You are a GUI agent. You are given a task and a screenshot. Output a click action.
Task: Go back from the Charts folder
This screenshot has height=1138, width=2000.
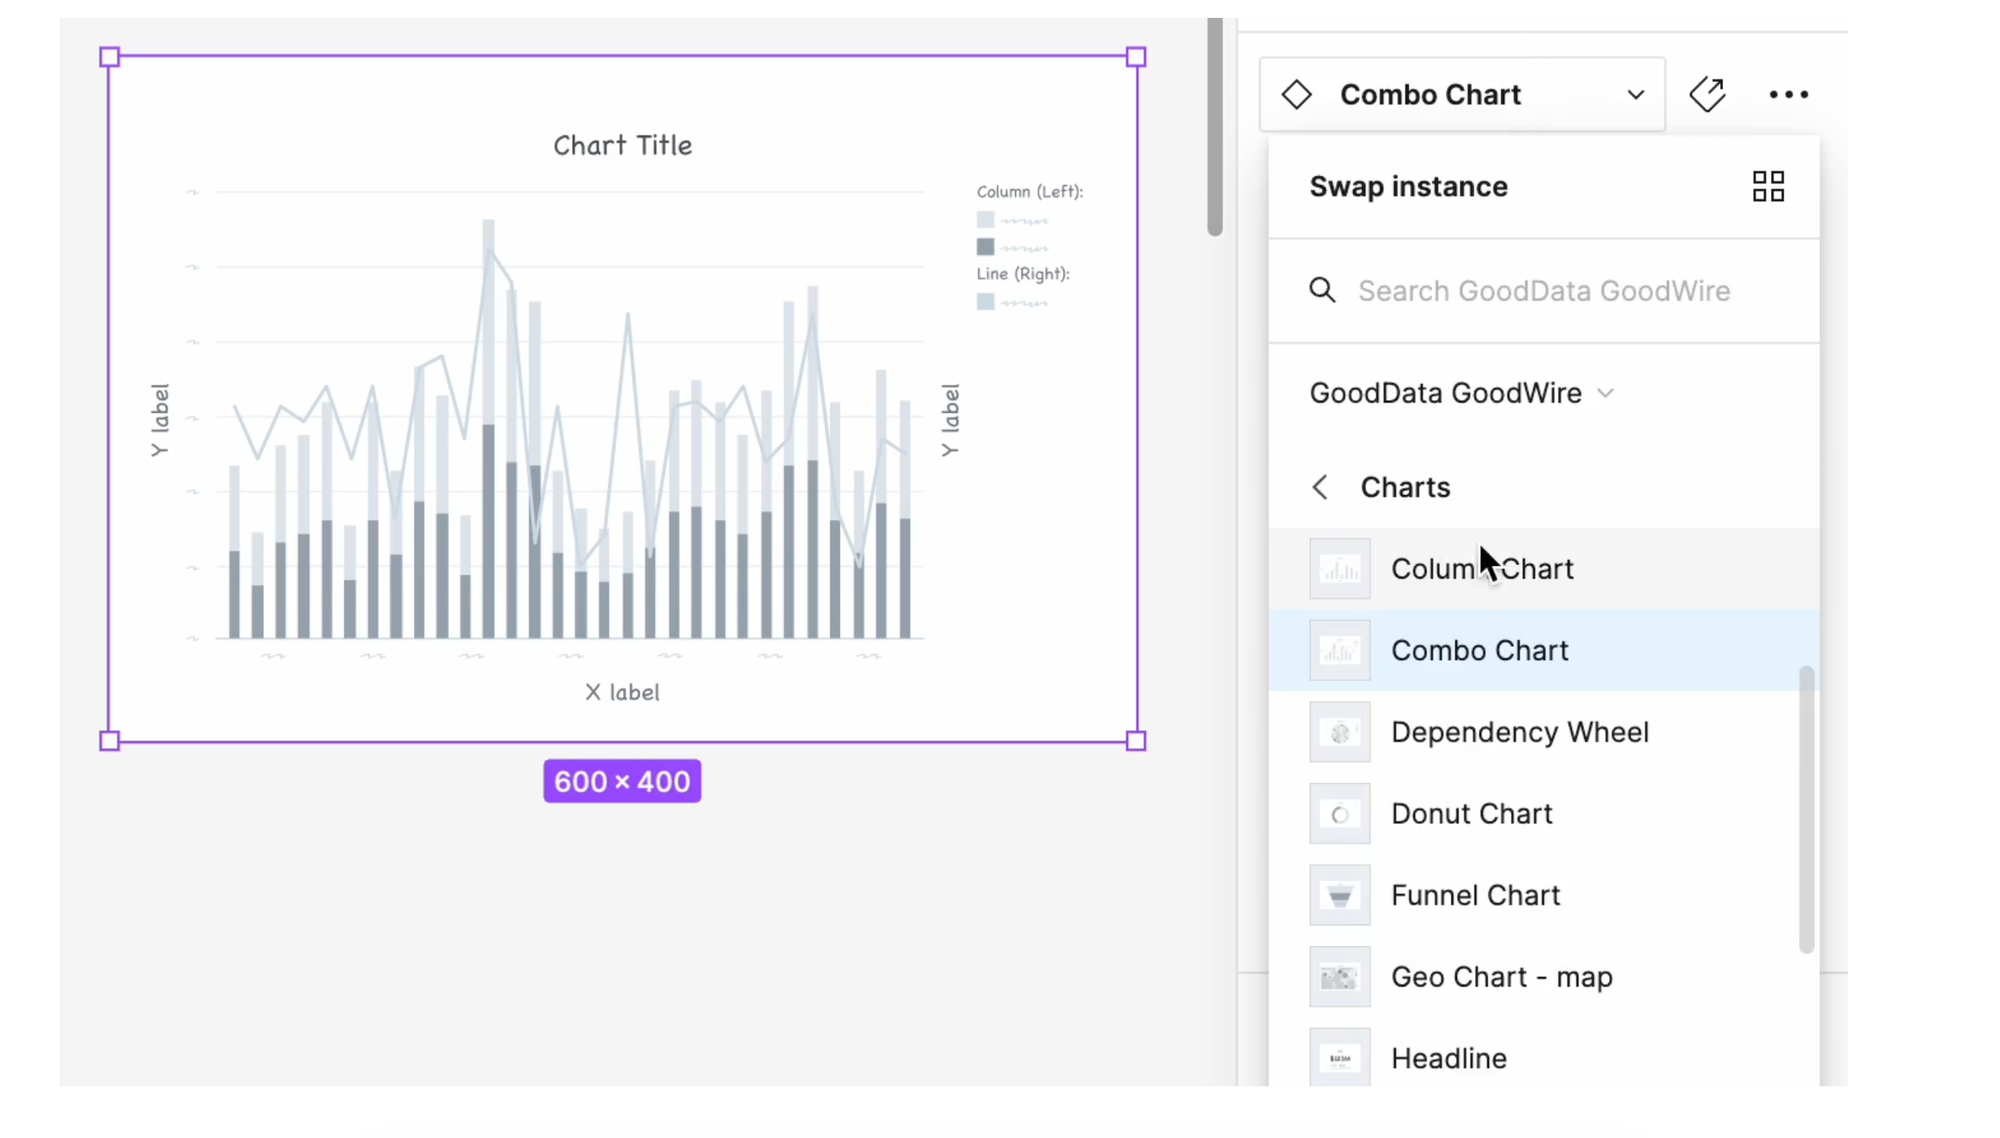tap(1320, 487)
